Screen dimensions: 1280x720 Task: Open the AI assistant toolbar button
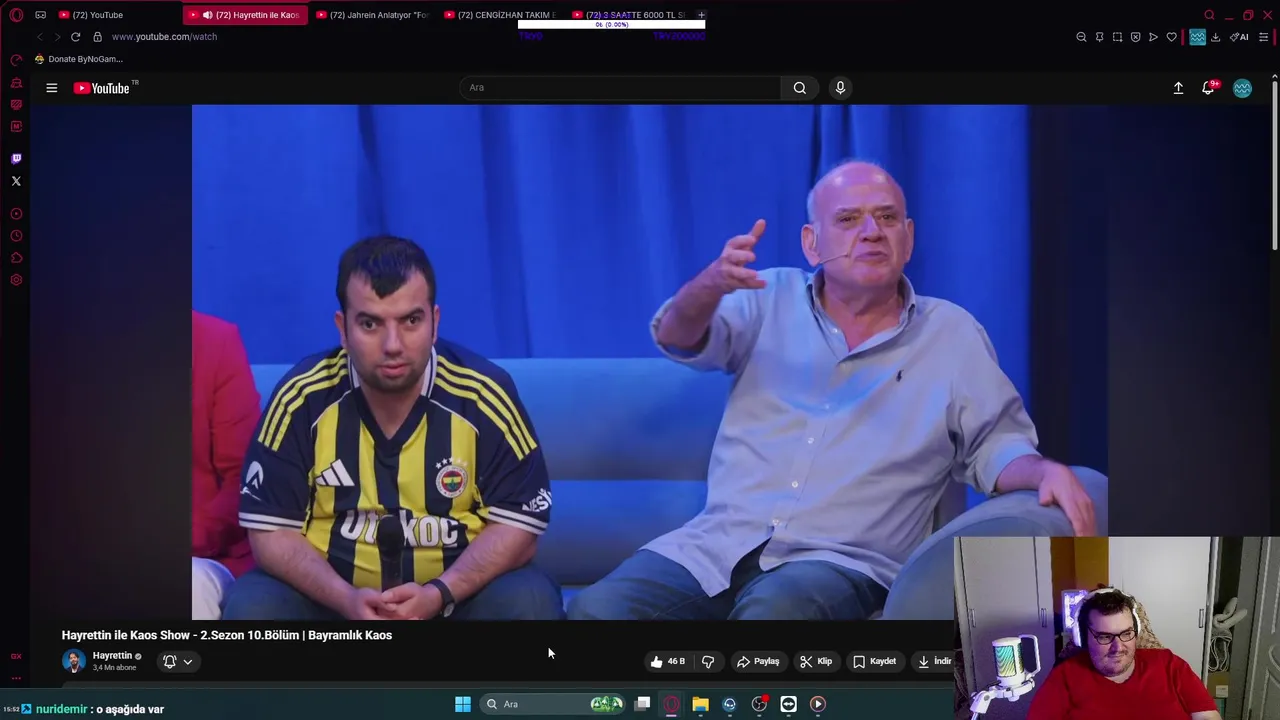click(x=1239, y=37)
